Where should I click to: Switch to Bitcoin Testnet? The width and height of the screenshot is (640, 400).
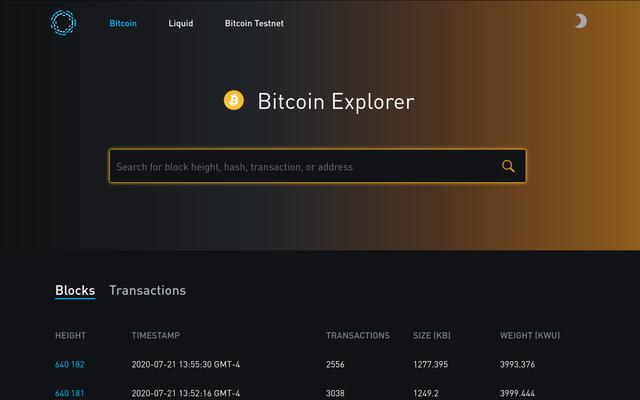(254, 24)
